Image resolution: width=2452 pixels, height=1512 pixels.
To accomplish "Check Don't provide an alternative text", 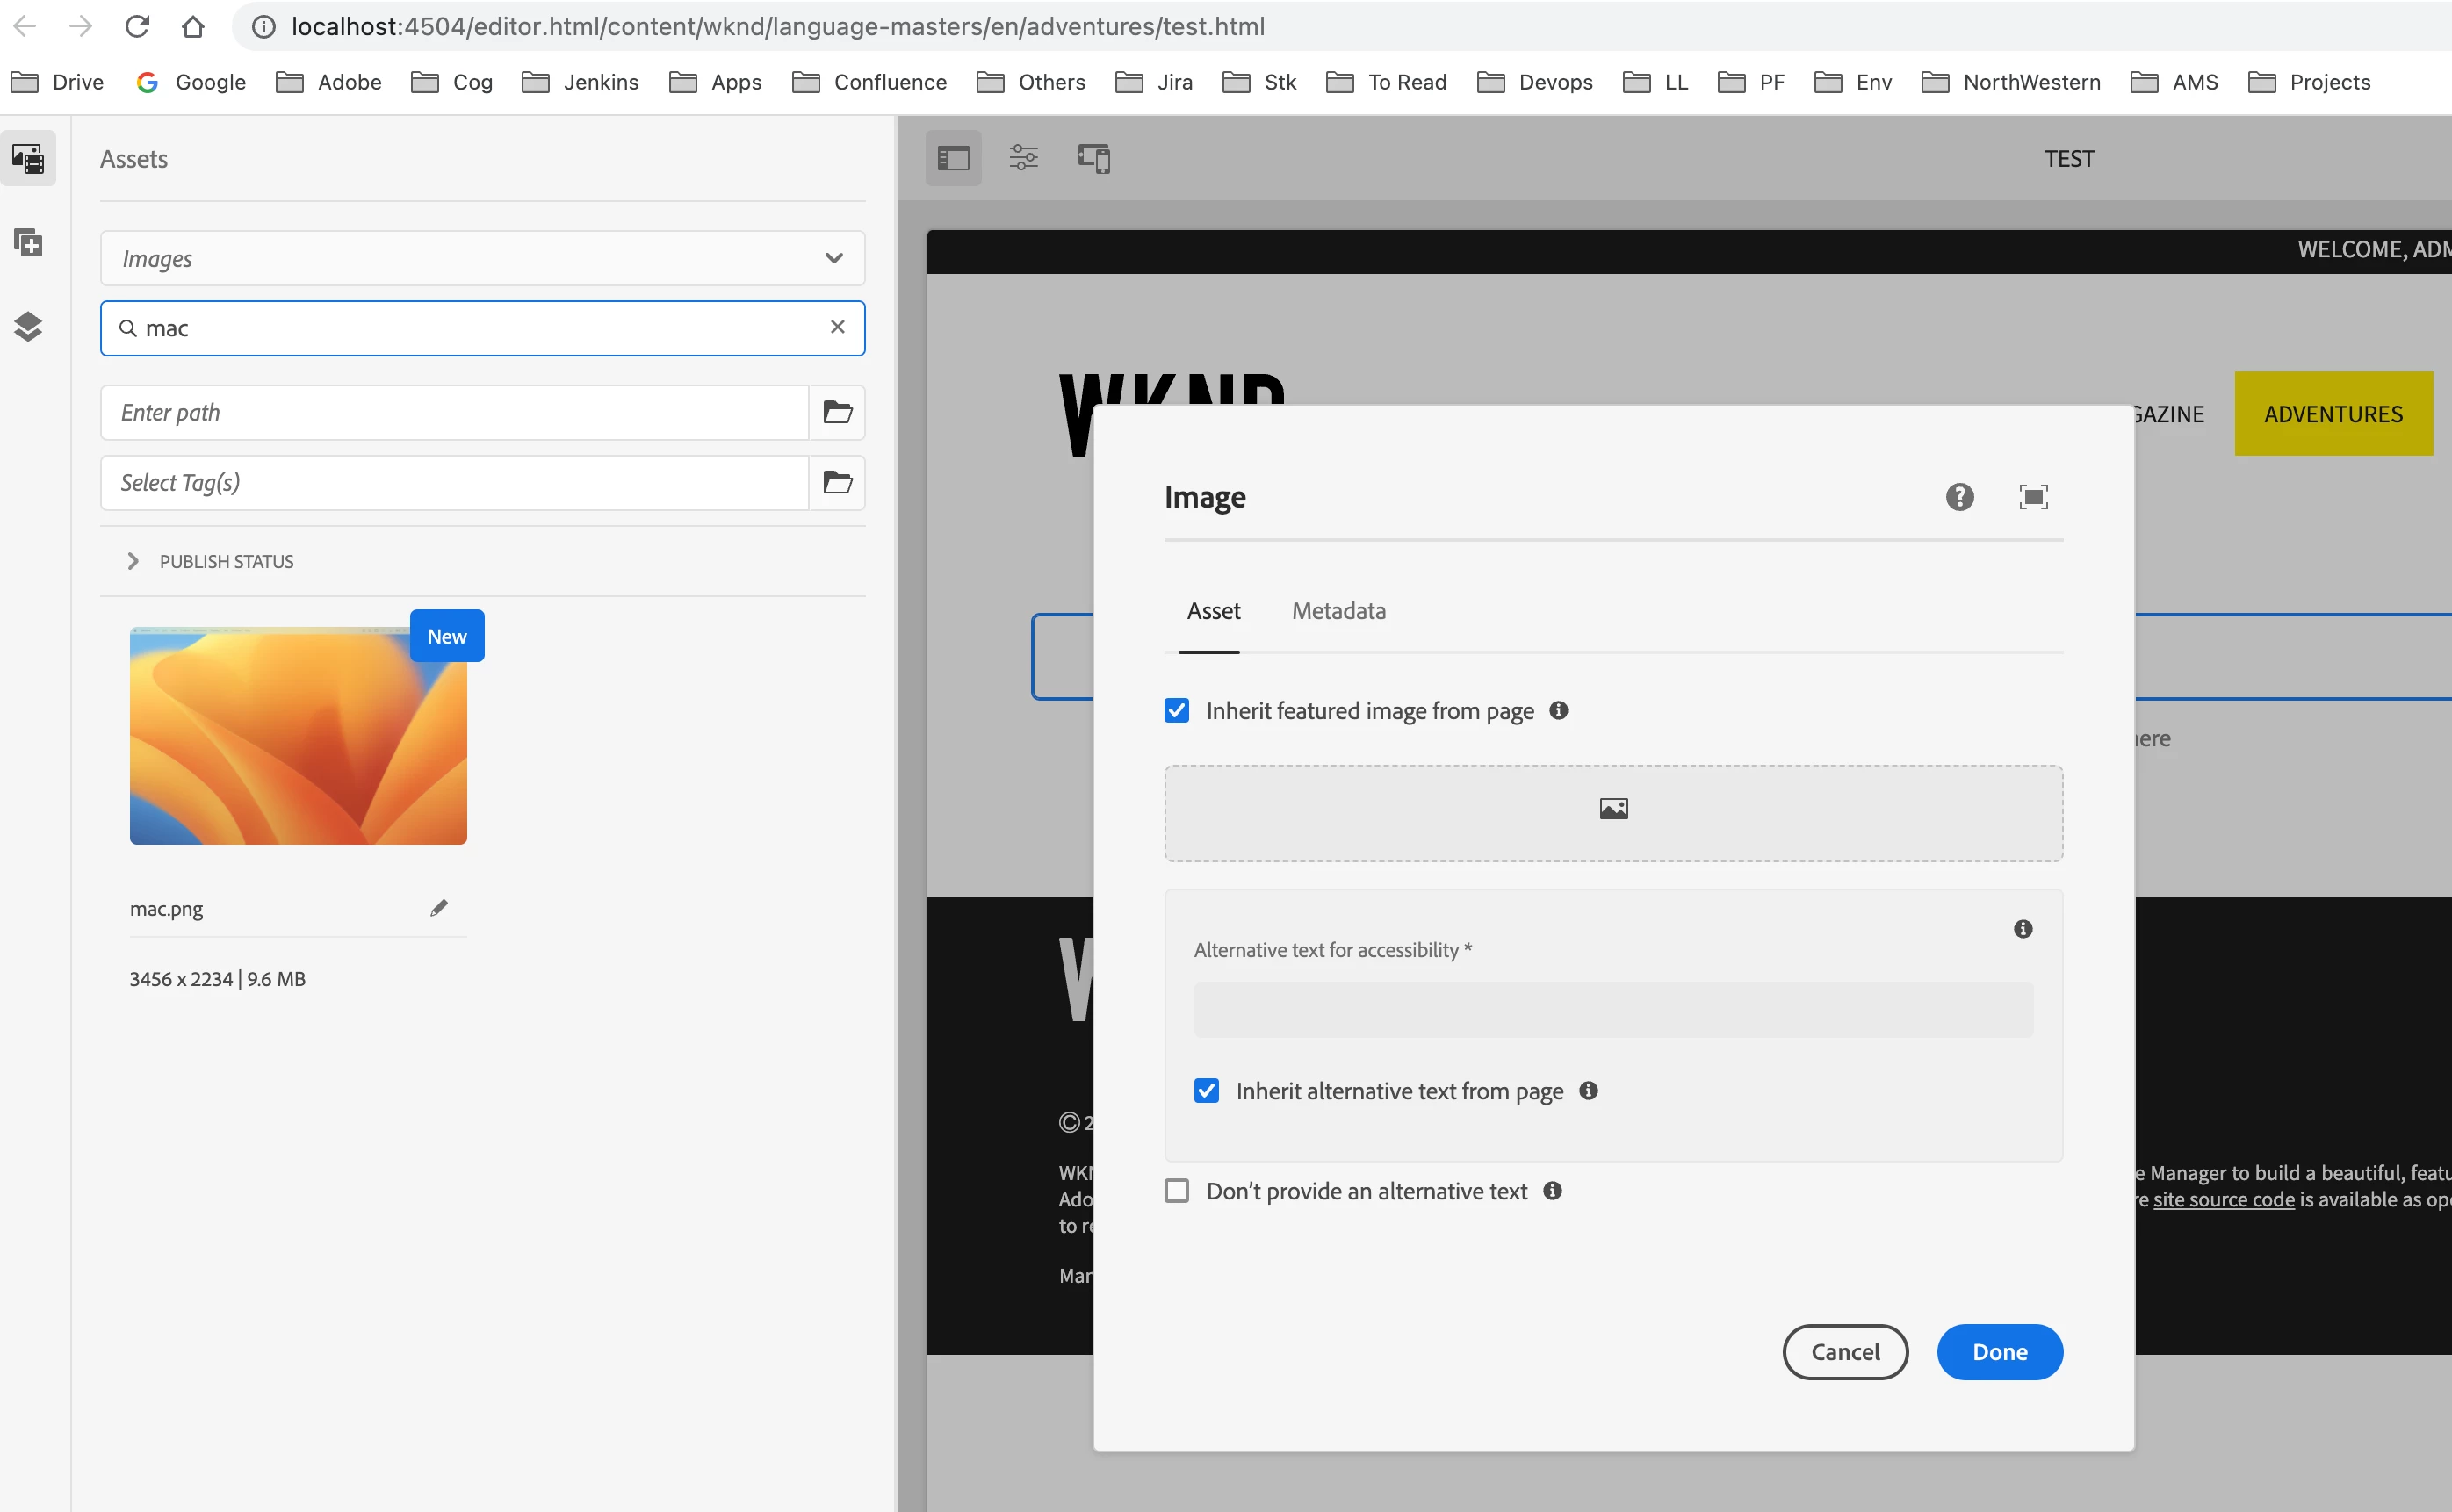I will 1177,1191.
